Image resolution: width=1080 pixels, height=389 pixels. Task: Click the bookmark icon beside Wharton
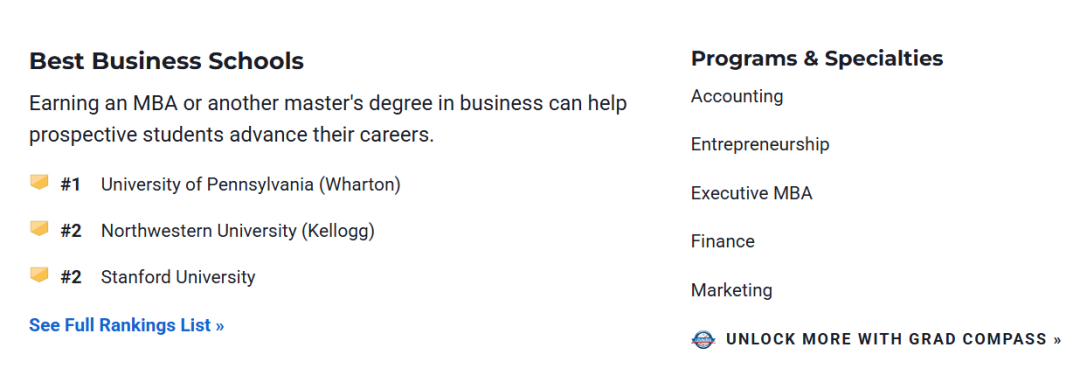[x=39, y=183]
